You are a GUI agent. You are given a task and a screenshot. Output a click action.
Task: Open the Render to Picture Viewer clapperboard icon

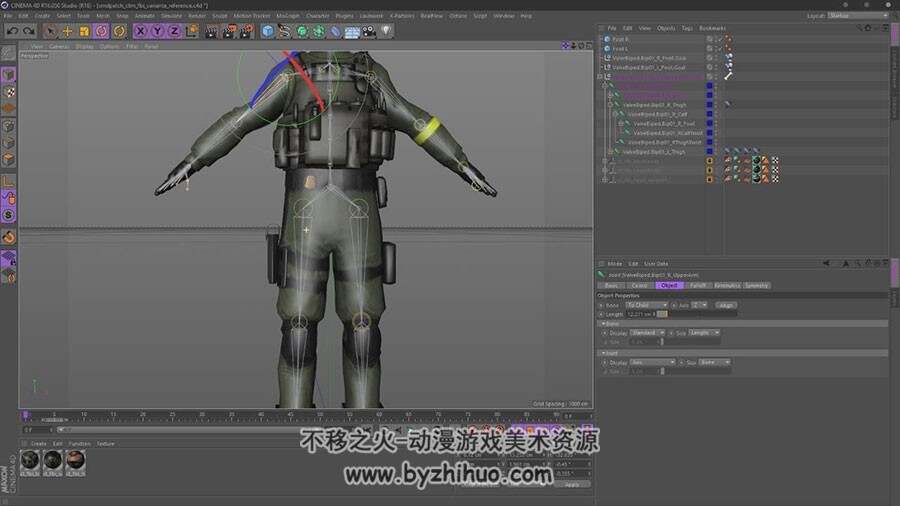pyautogui.click(x=228, y=31)
